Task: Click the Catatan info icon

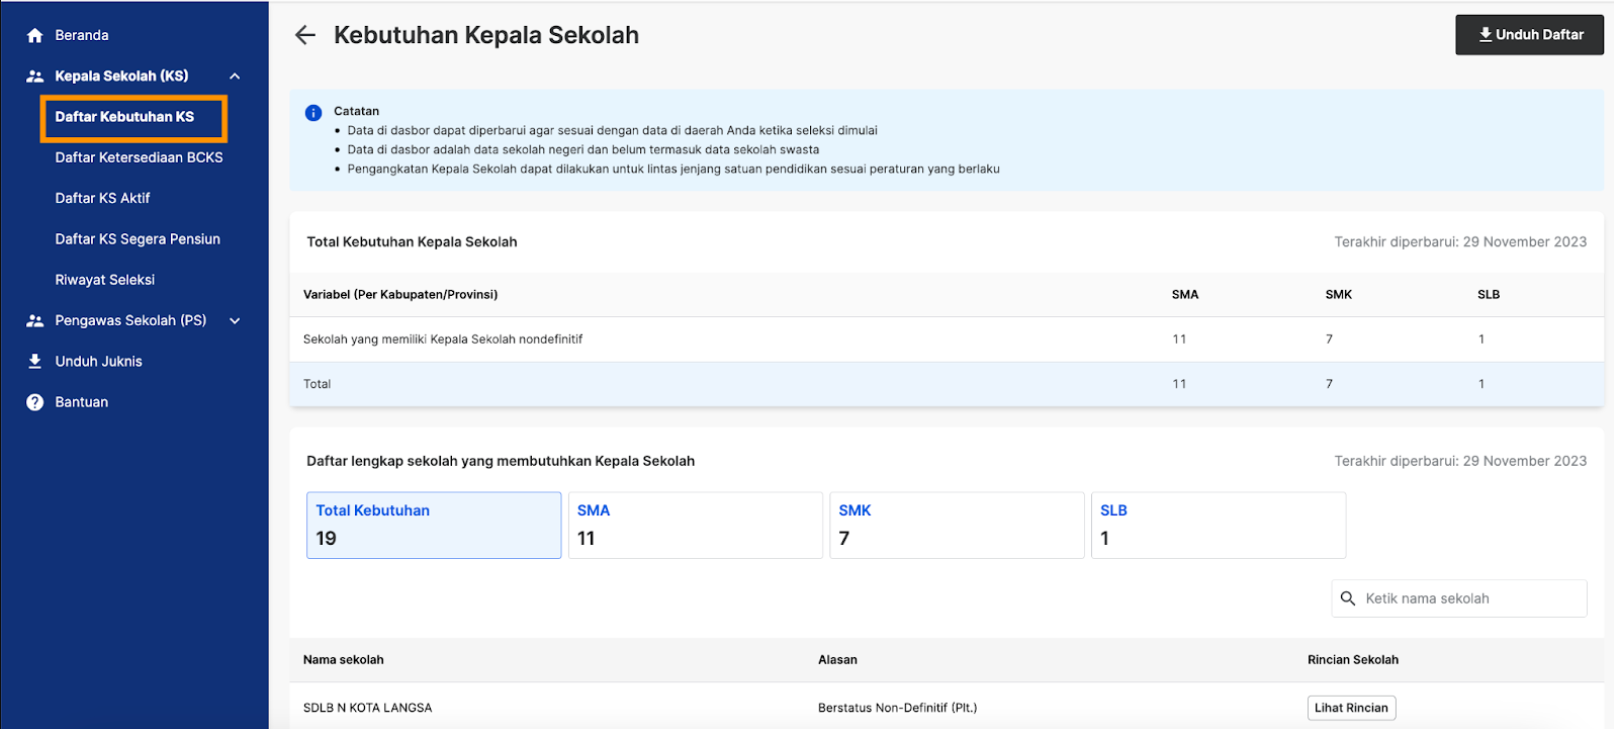Action: point(313,112)
